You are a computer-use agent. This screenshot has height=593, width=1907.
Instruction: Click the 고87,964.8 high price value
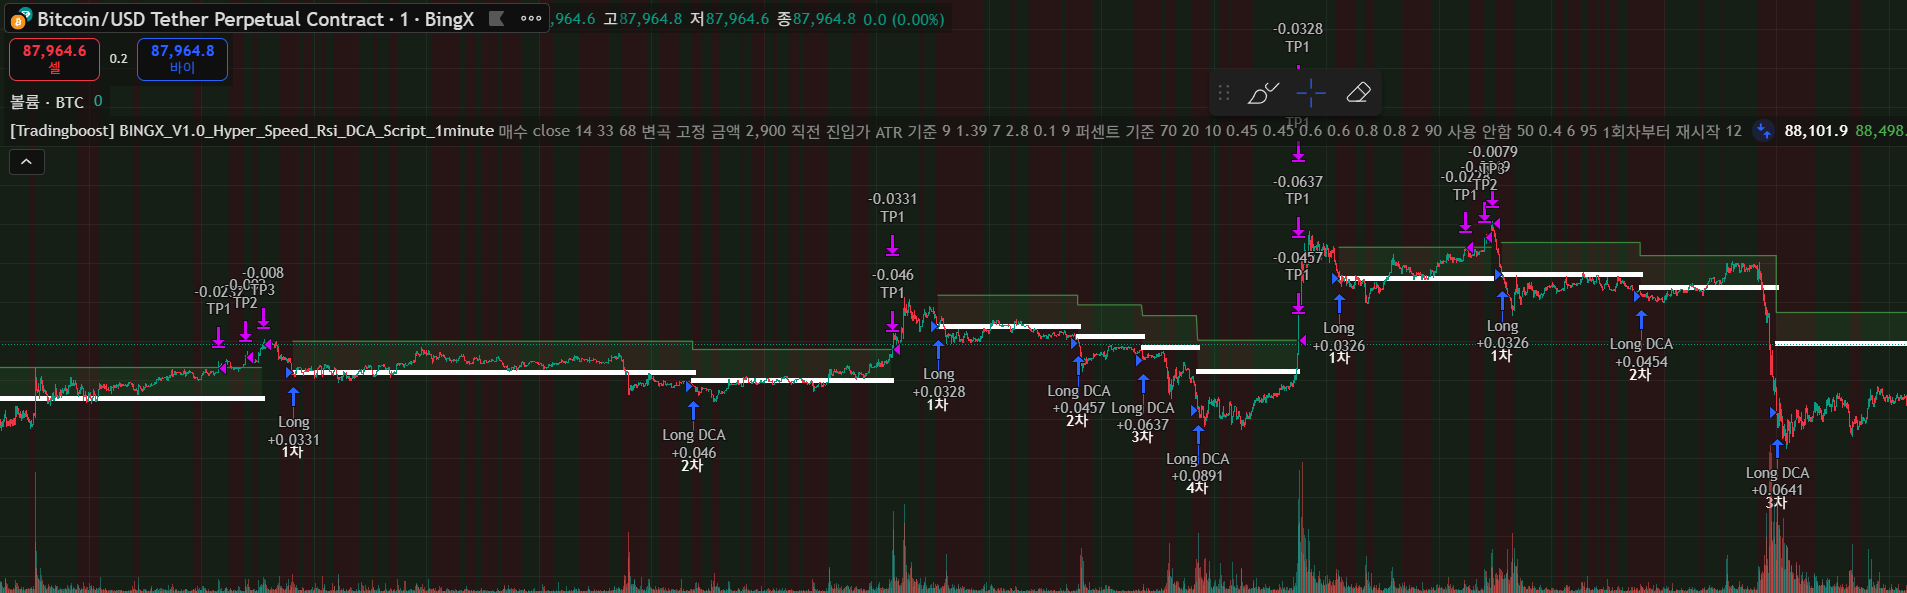(x=643, y=19)
